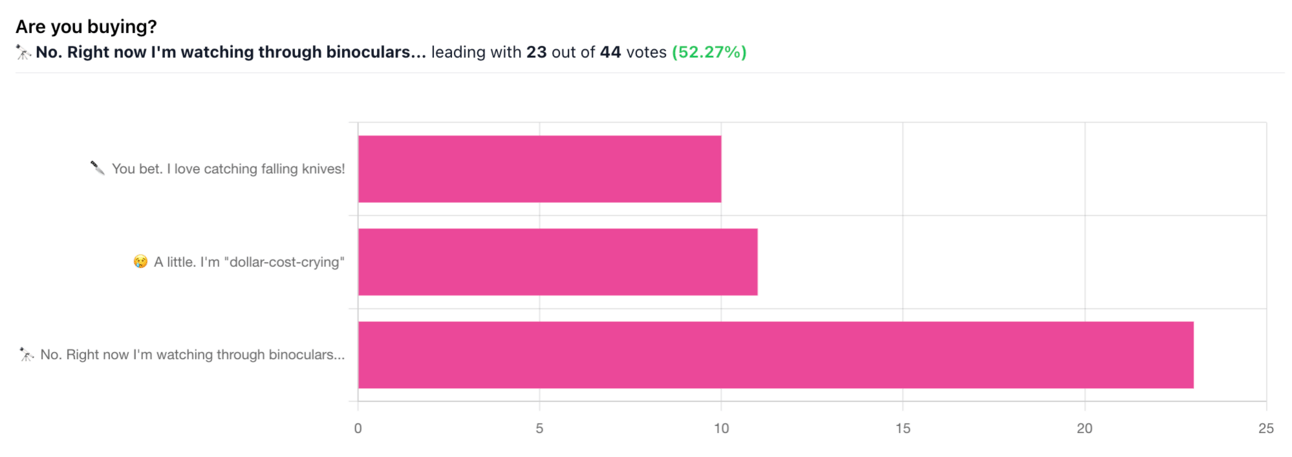Image resolution: width=1292 pixels, height=457 pixels.
Task: Click the x-axis tick label 10
Action: pos(721,429)
